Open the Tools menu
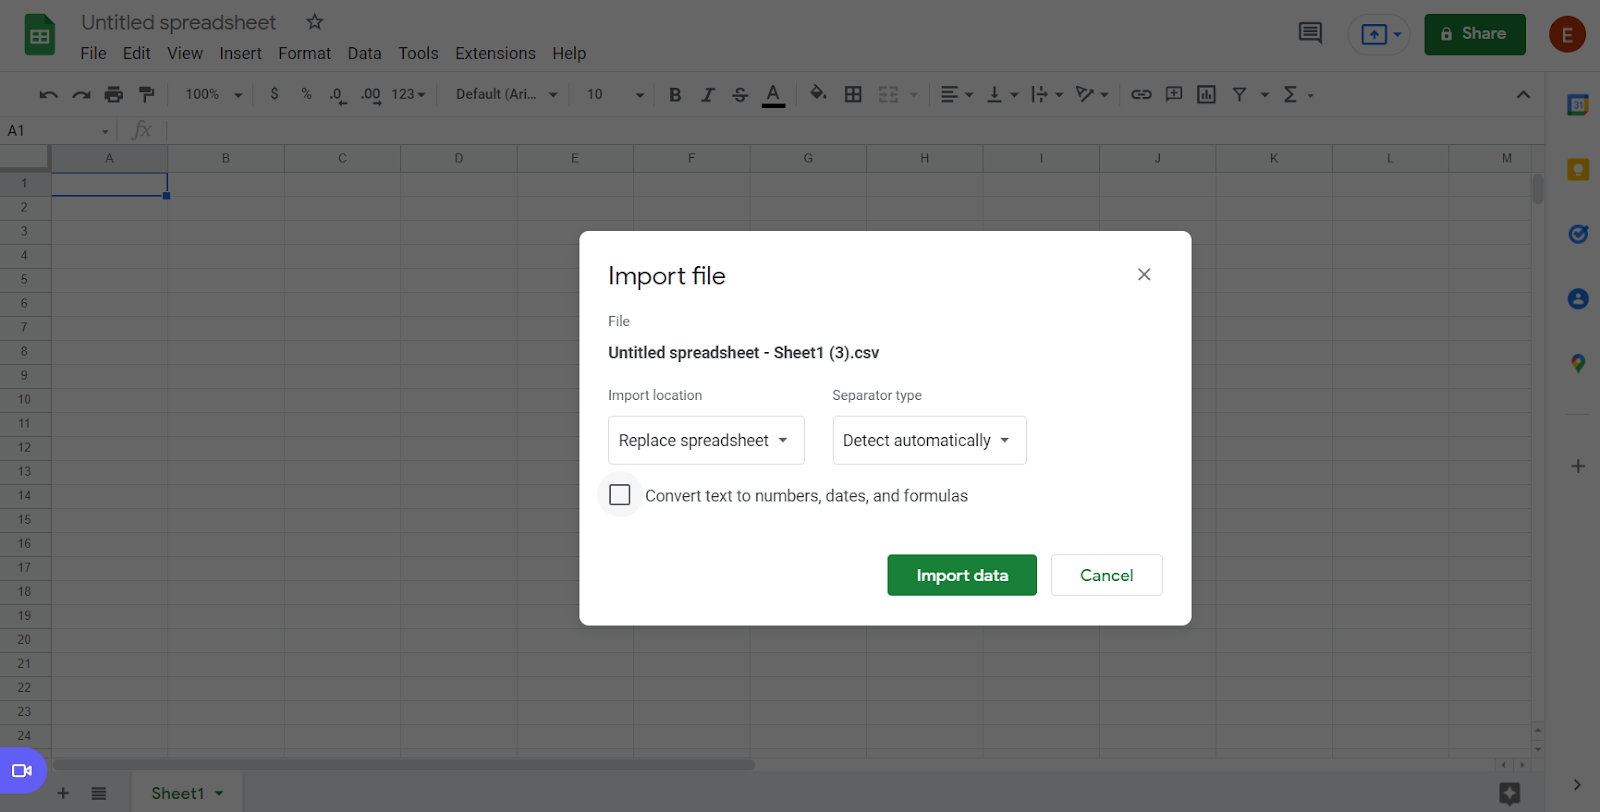The height and width of the screenshot is (812, 1600). (418, 53)
